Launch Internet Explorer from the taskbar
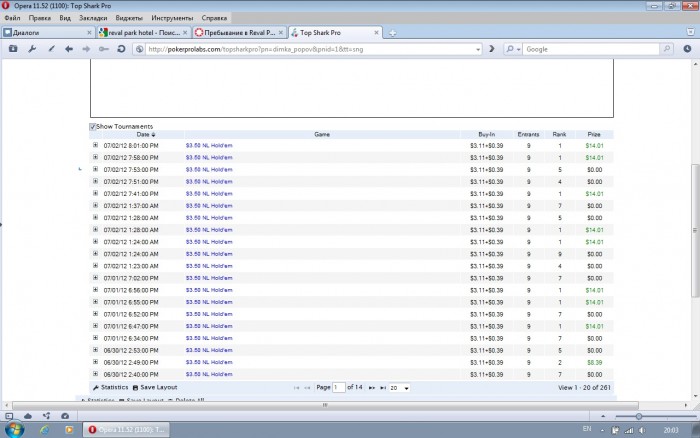 coord(45,430)
